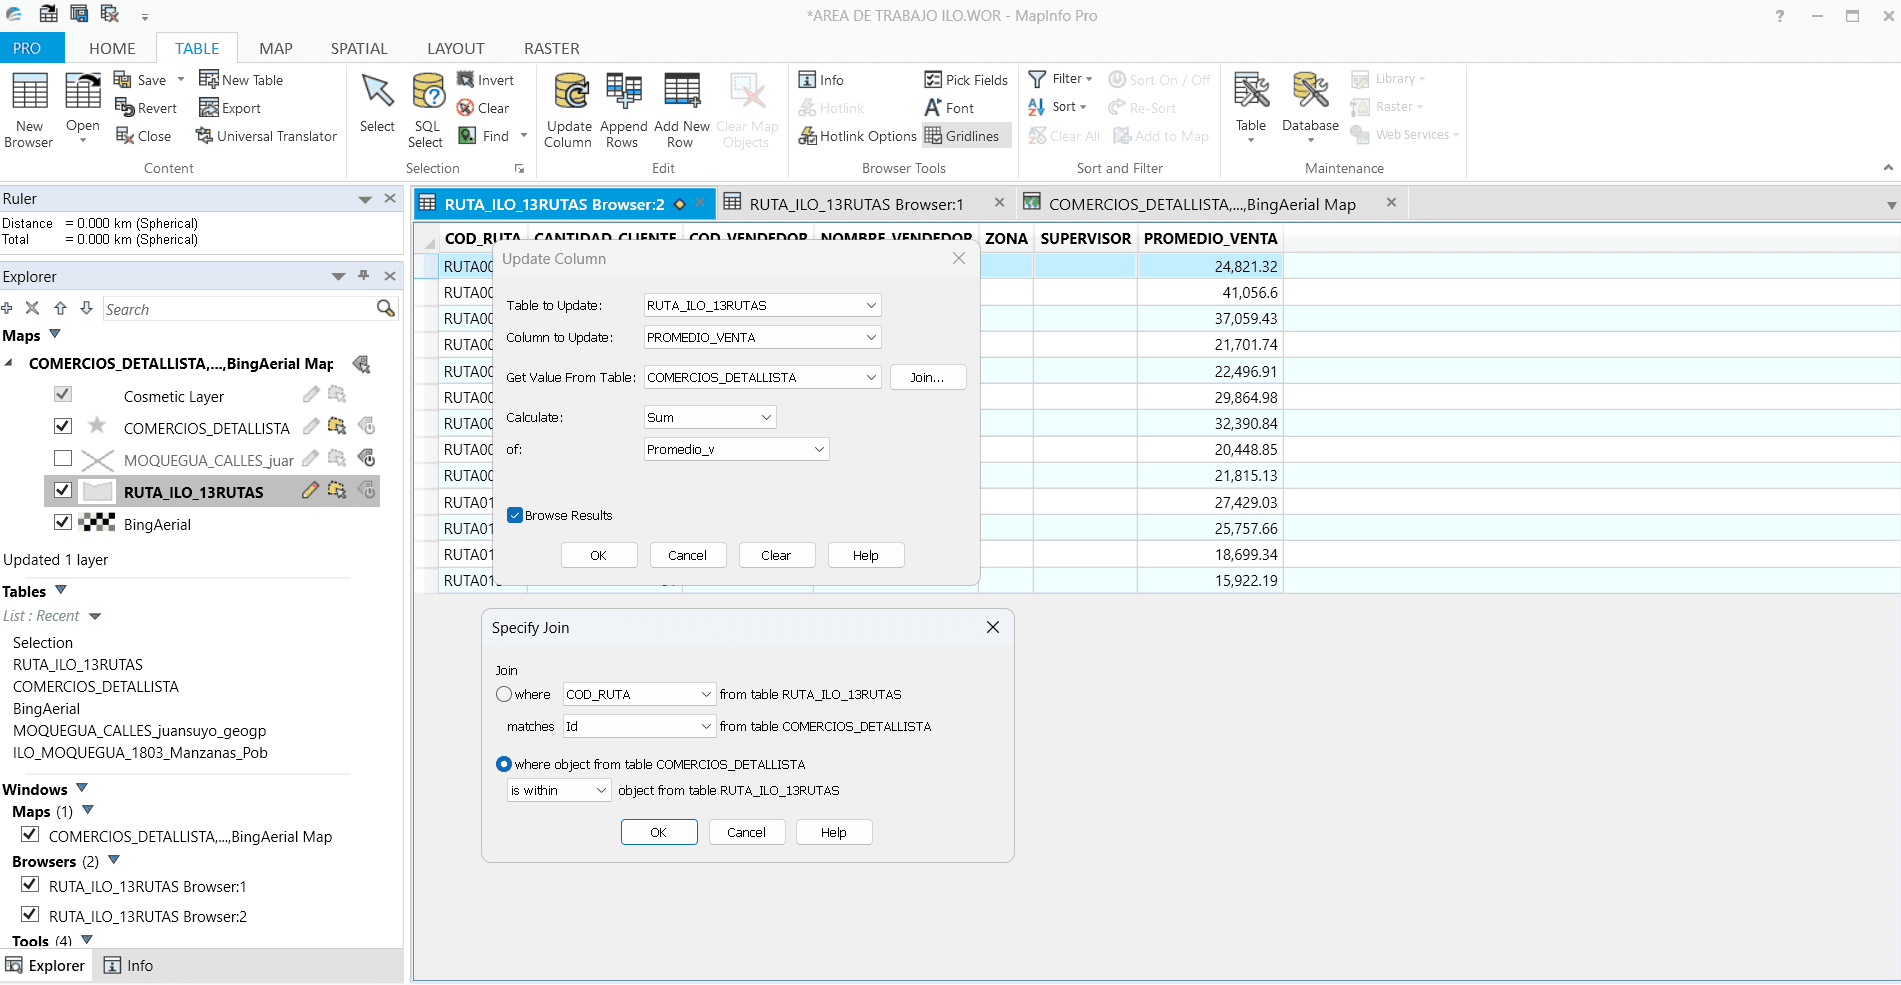Create a New Table
Screen dimensions: 1901x985
pos(241,80)
